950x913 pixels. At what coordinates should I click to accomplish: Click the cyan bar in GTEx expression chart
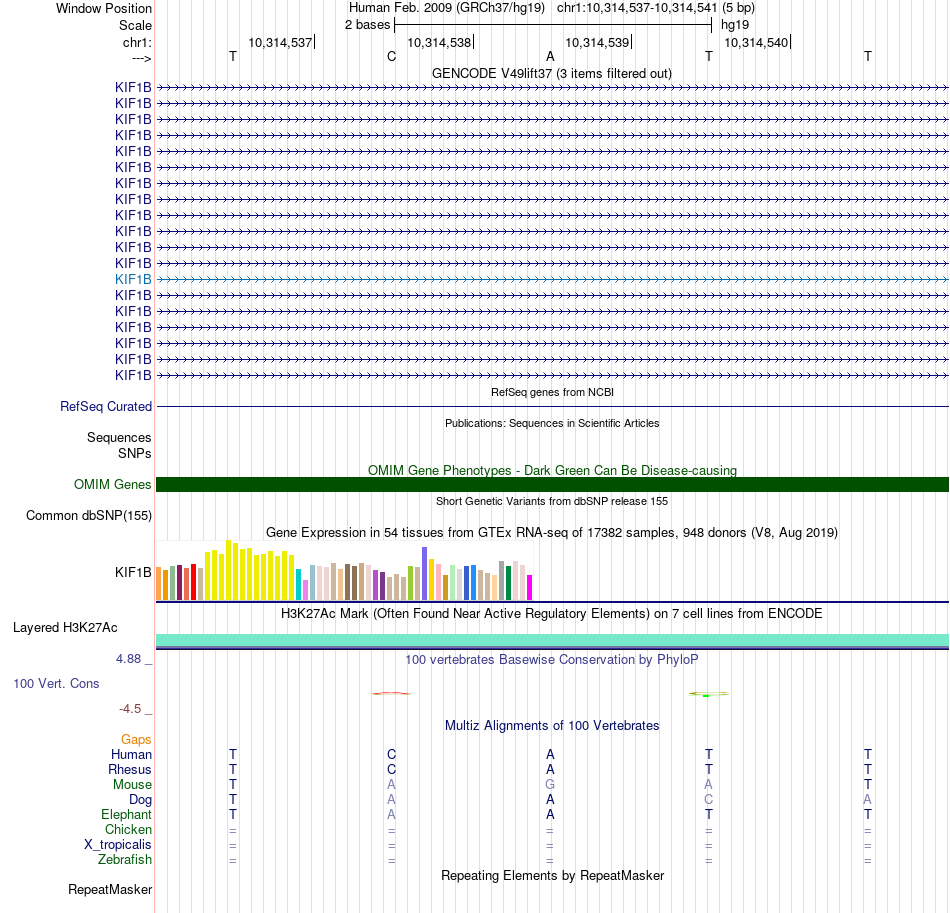point(299,585)
